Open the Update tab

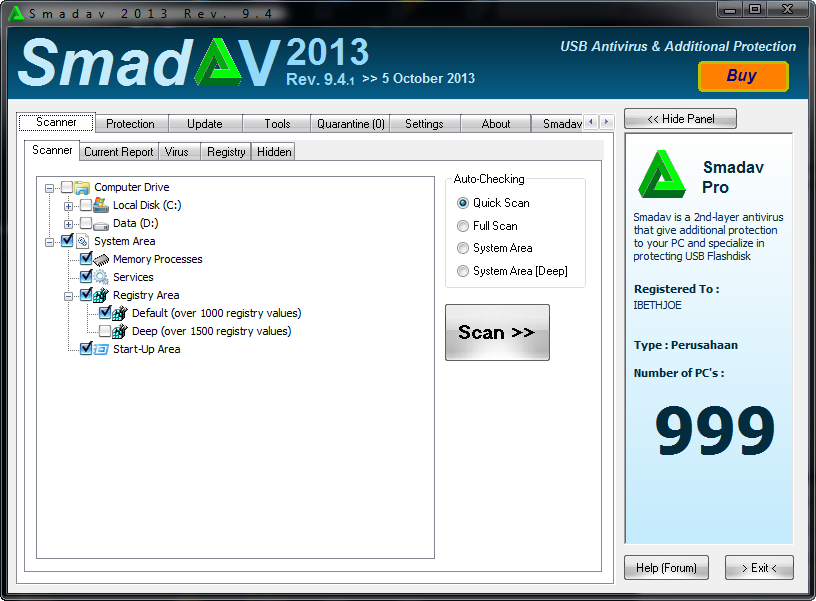coord(205,124)
